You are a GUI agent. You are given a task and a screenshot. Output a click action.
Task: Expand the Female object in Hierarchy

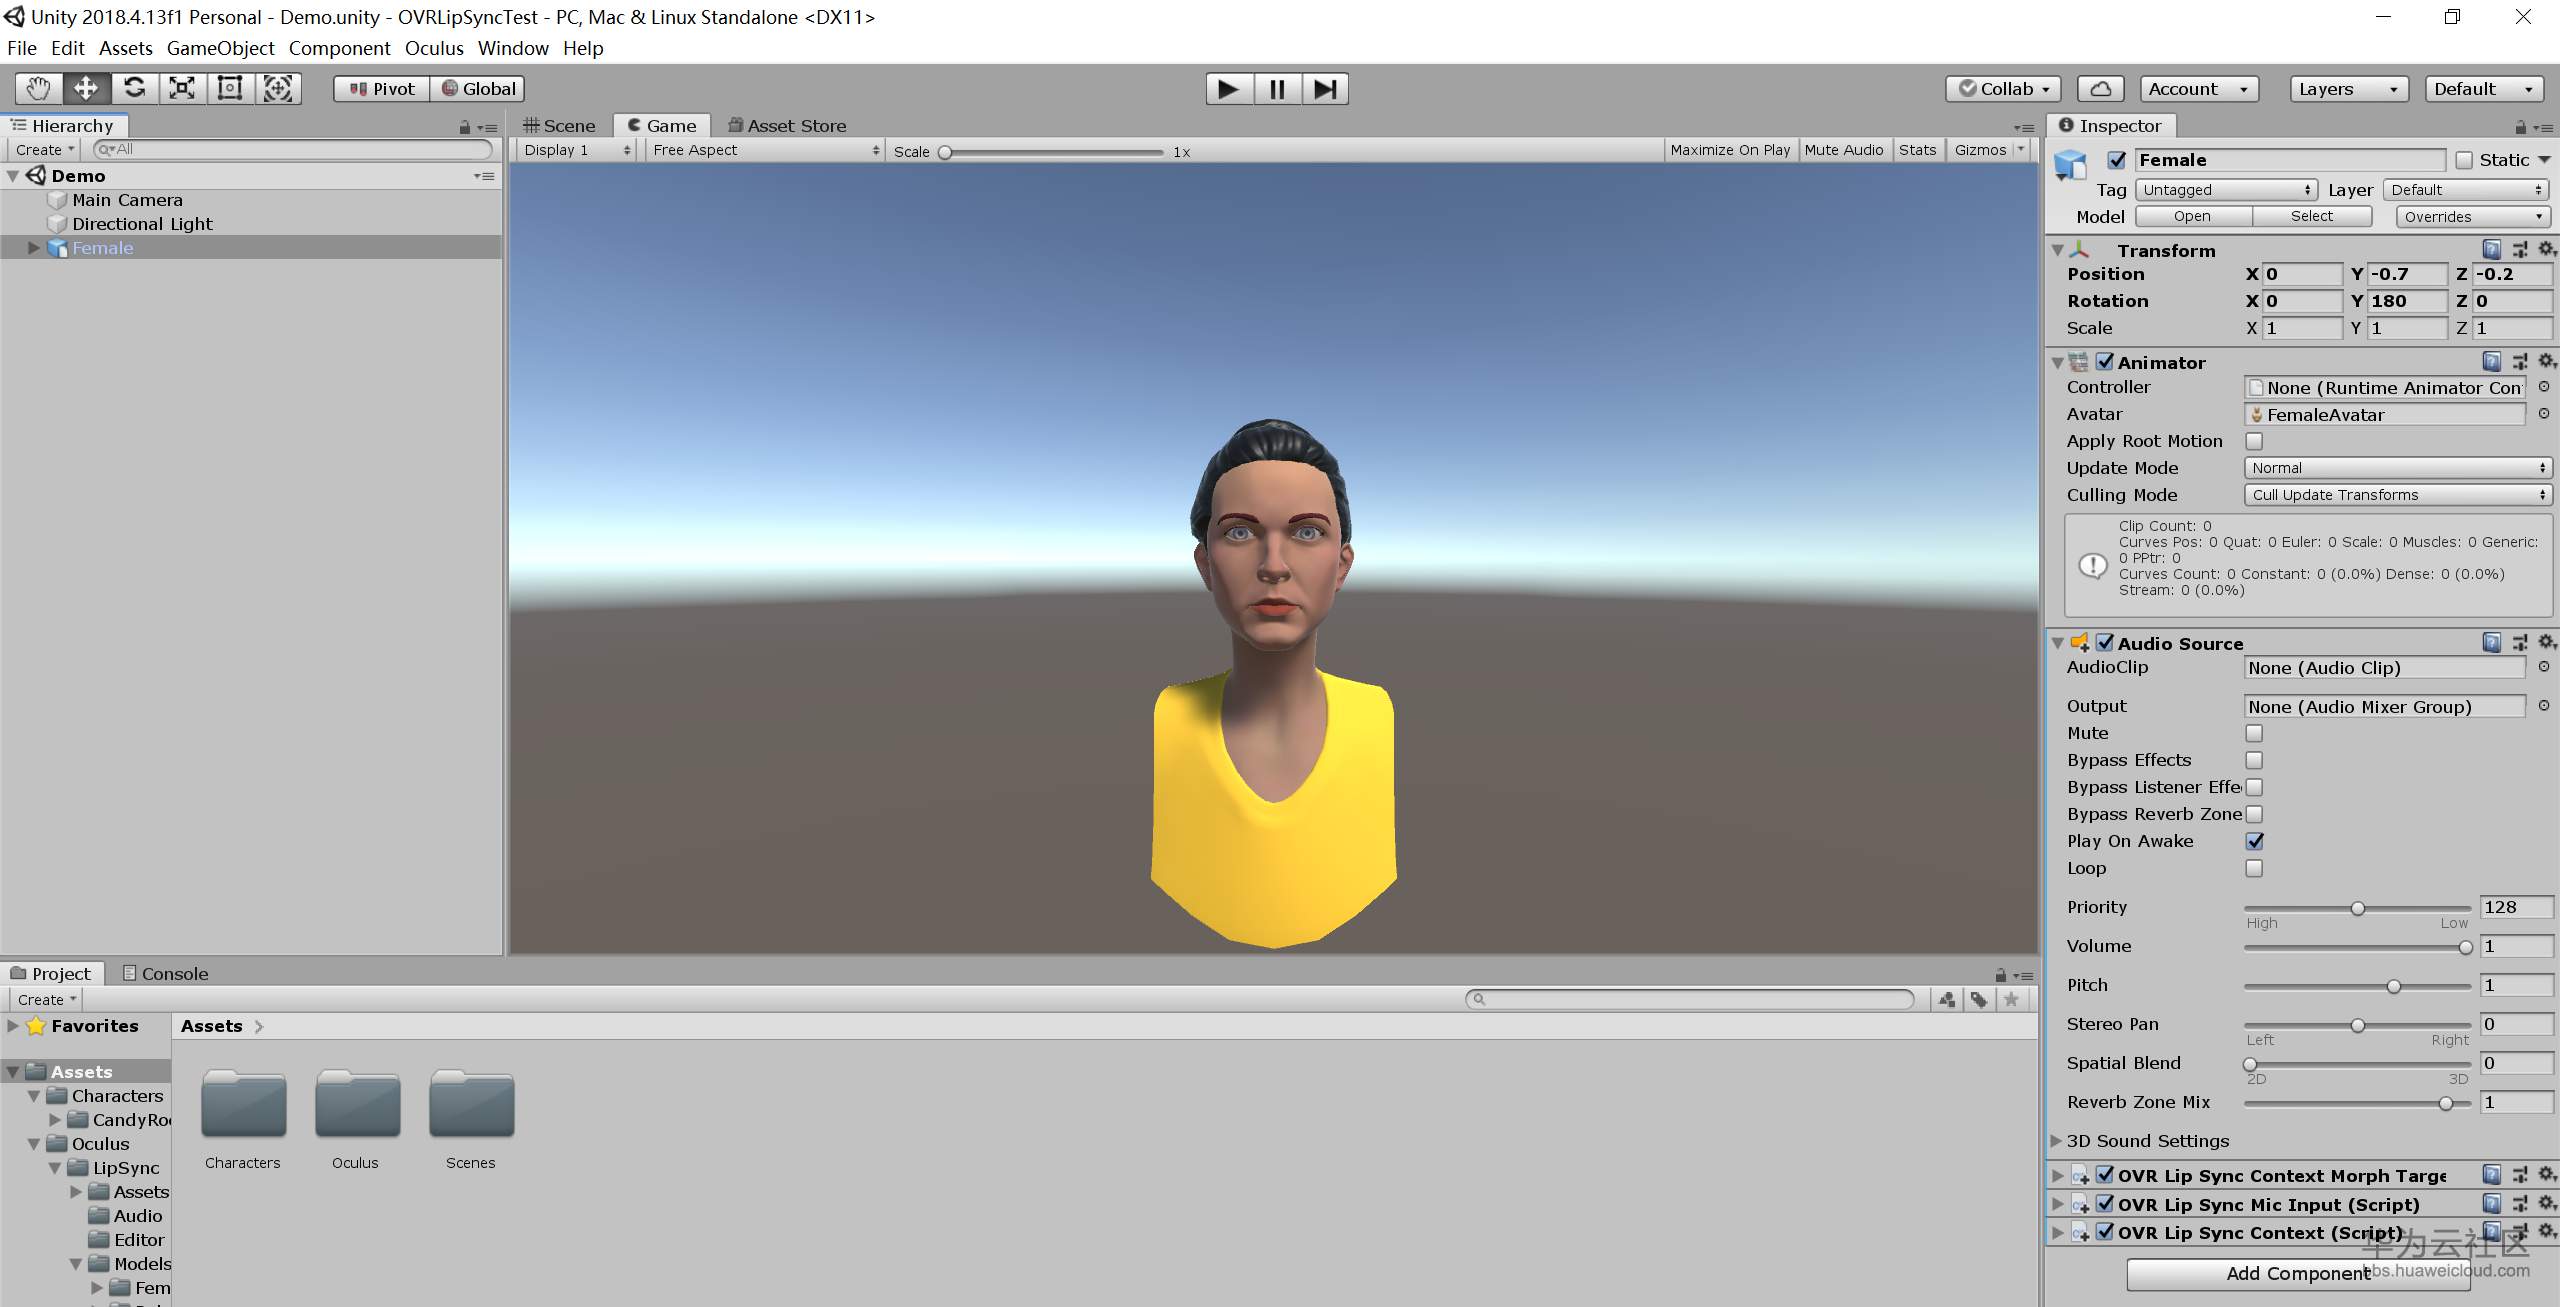tap(34, 248)
